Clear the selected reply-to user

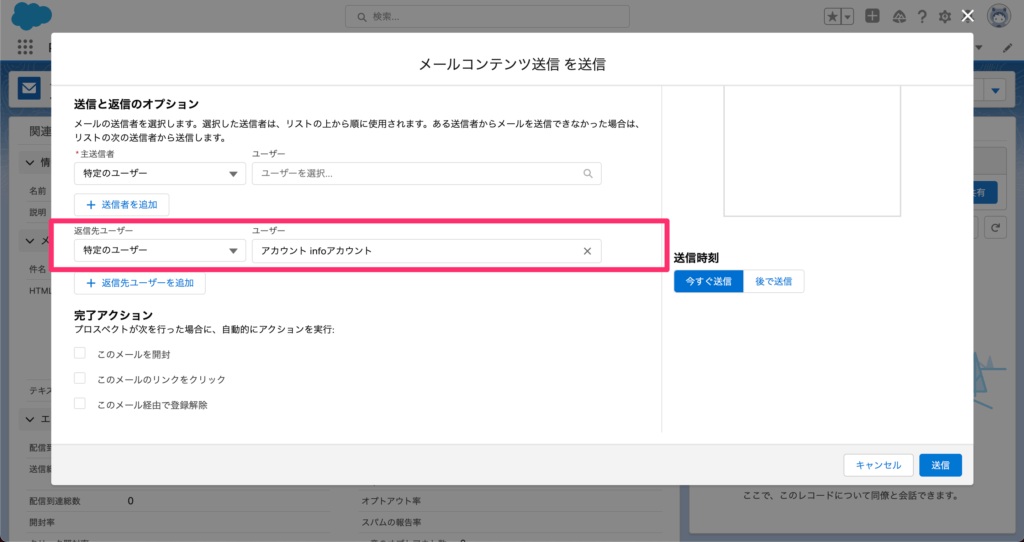point(587,251)
